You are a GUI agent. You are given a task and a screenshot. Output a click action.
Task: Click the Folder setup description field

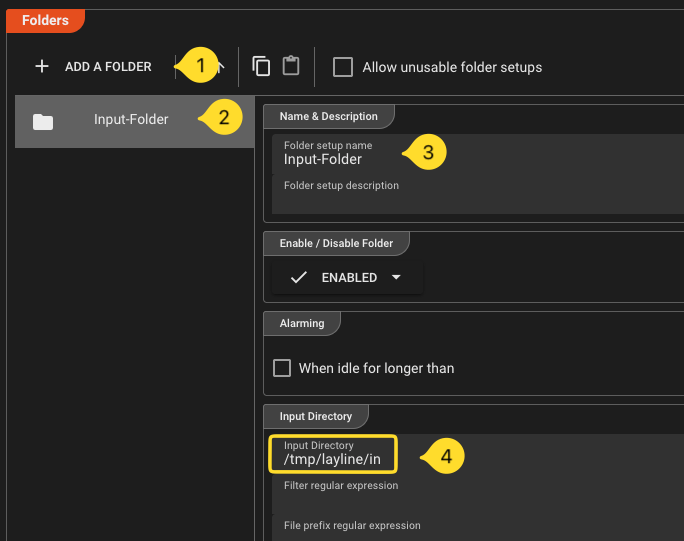click(x=470, y=193)
